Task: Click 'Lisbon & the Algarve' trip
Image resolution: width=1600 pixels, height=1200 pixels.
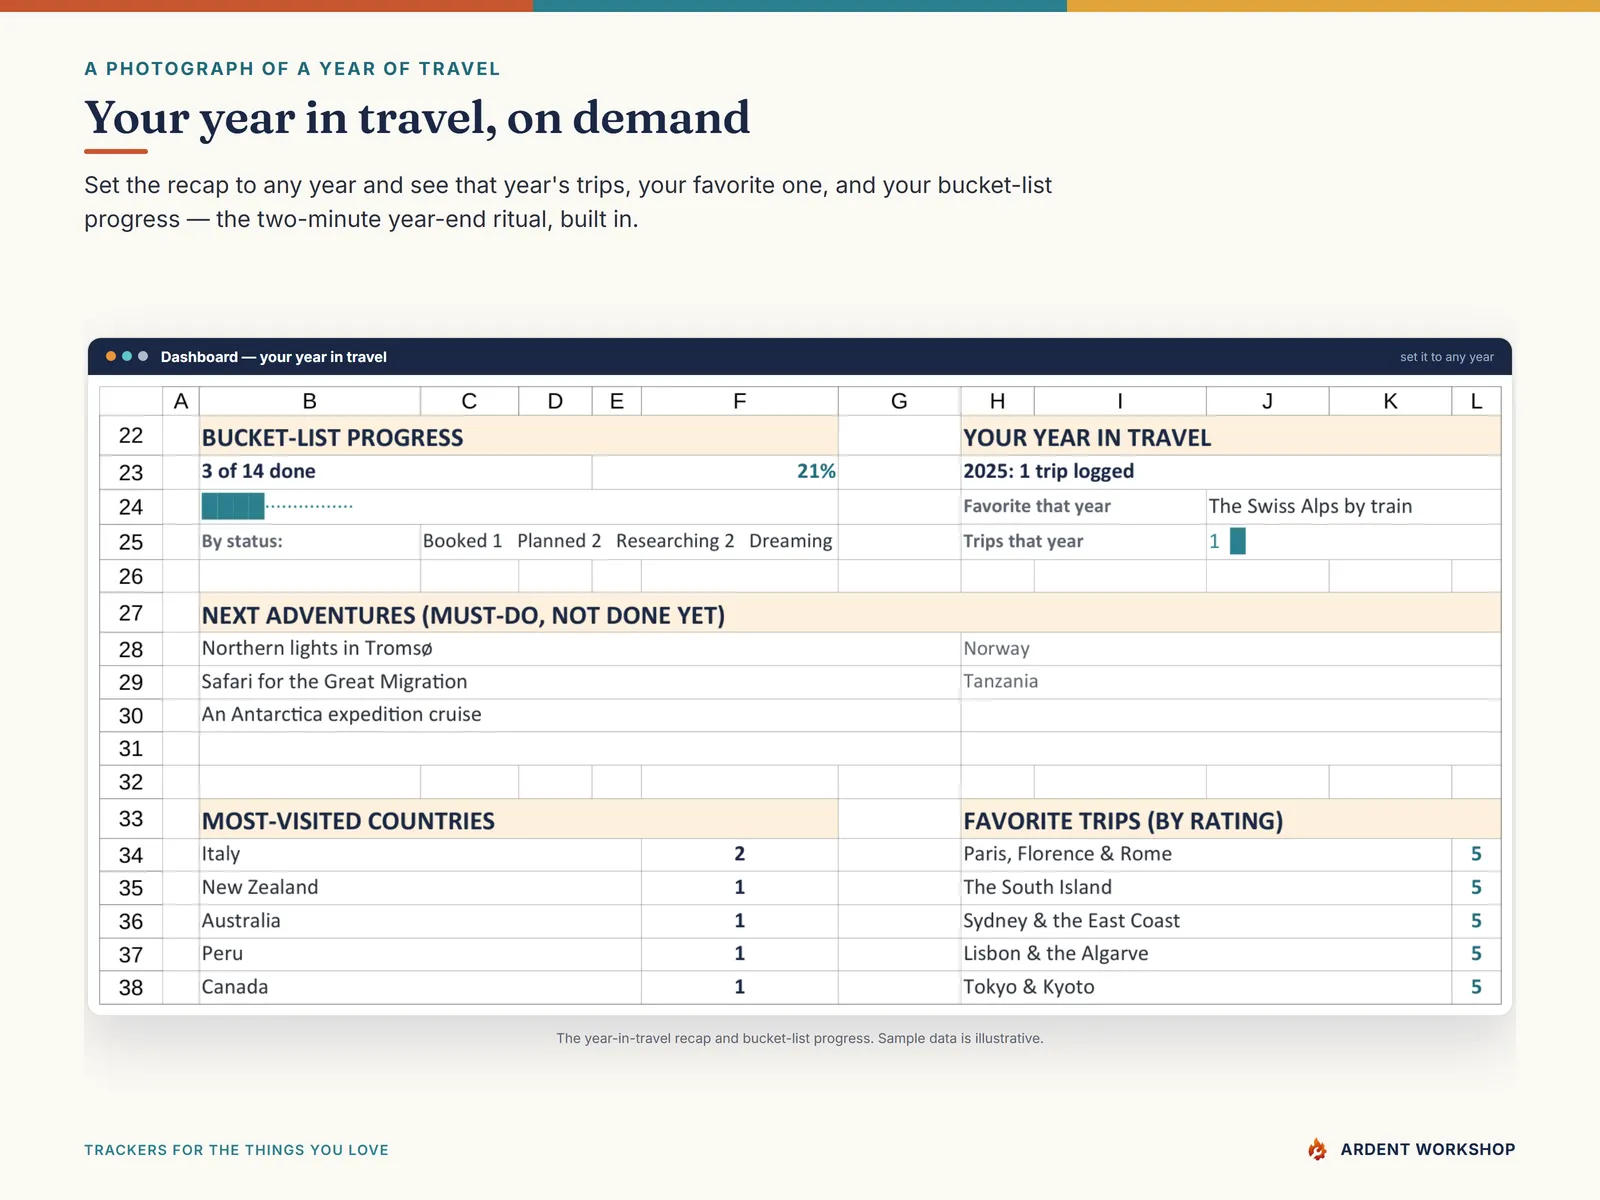Action: tap(1206, 954)
